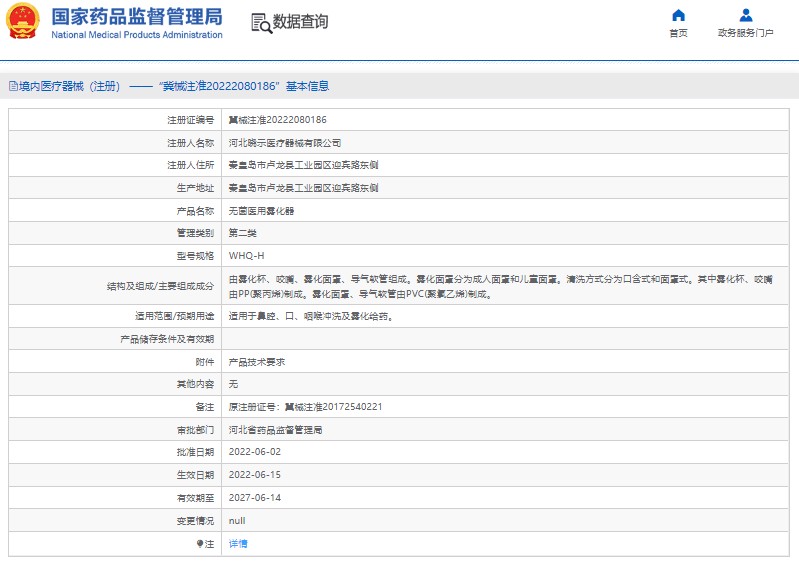Click the expiry date 2027-06-14

[x=255, y=498]
